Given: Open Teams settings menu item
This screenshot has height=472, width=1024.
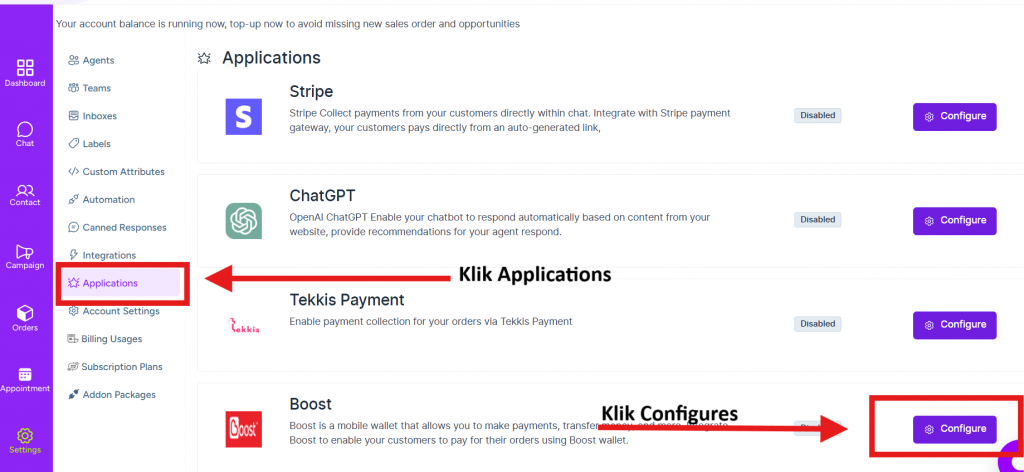Looking at the screenshot, I should coord(96,88).
